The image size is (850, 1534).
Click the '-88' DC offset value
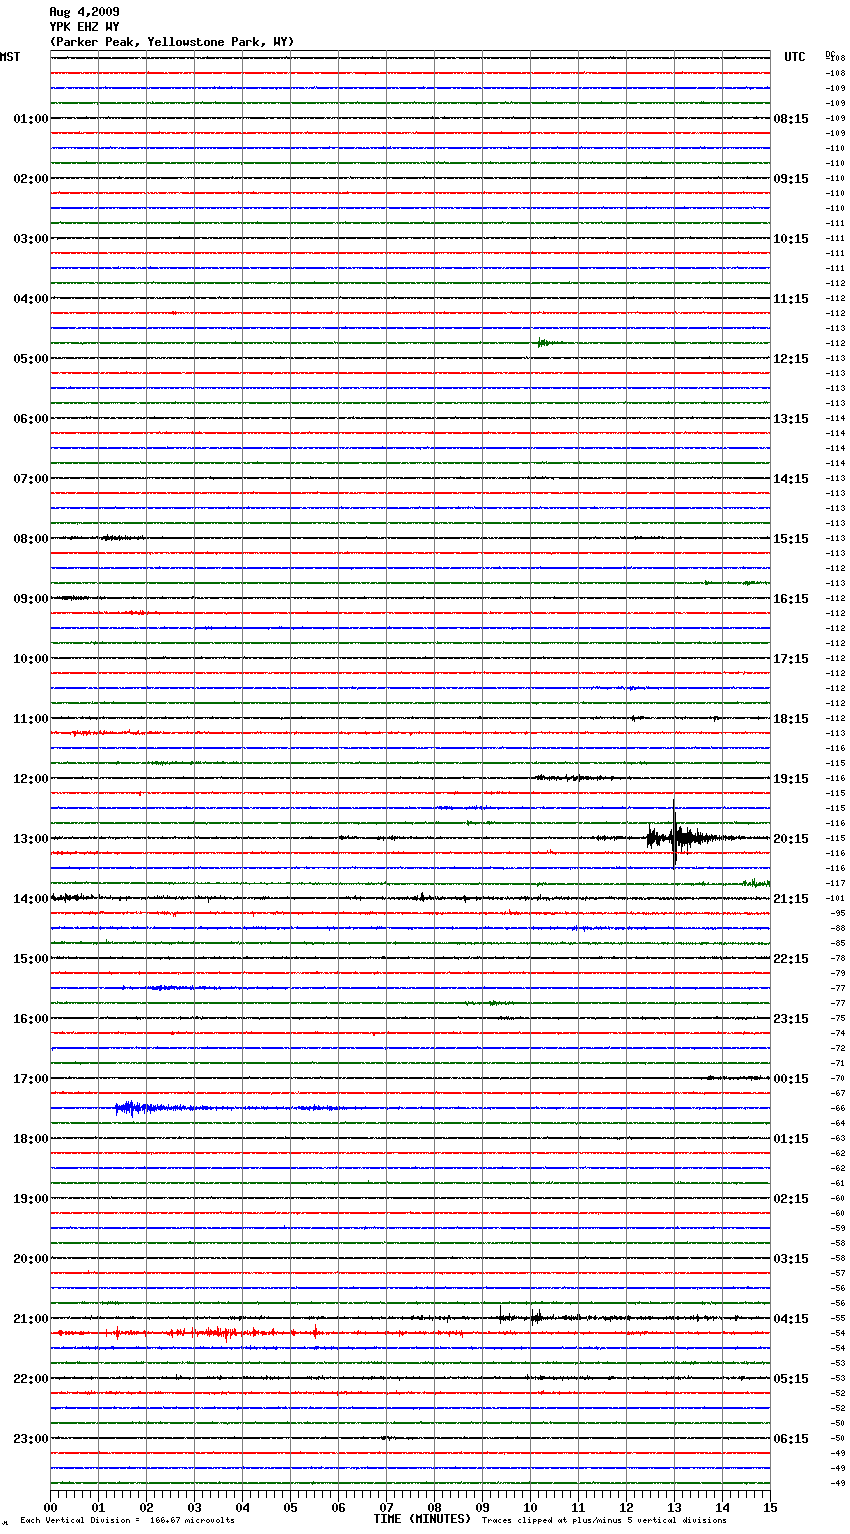(x=838, y=928)
